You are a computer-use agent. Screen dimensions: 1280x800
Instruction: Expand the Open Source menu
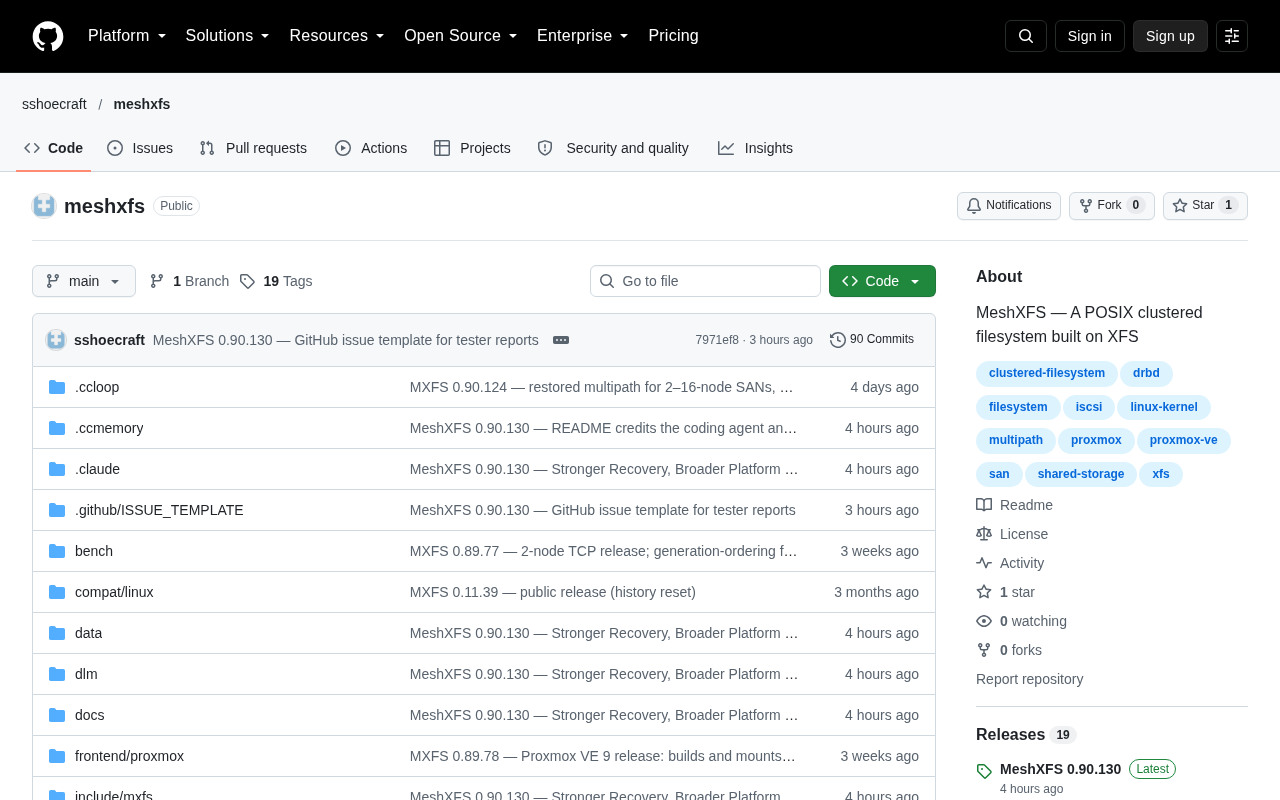click(461, 36)
